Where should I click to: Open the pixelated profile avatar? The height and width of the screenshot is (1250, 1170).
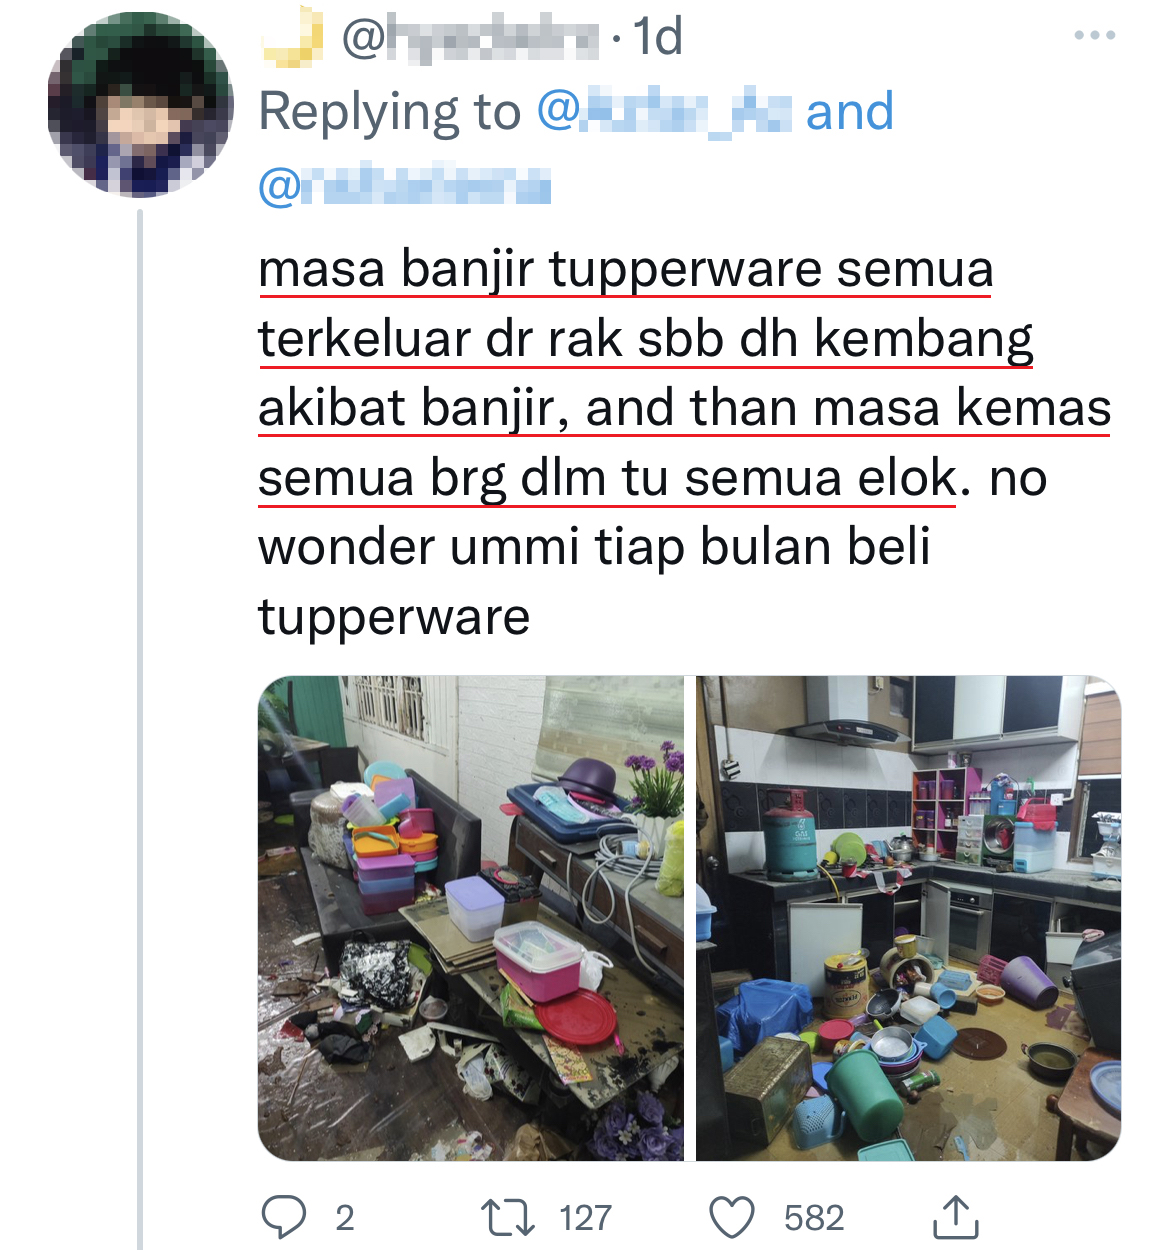click(140, 105)
